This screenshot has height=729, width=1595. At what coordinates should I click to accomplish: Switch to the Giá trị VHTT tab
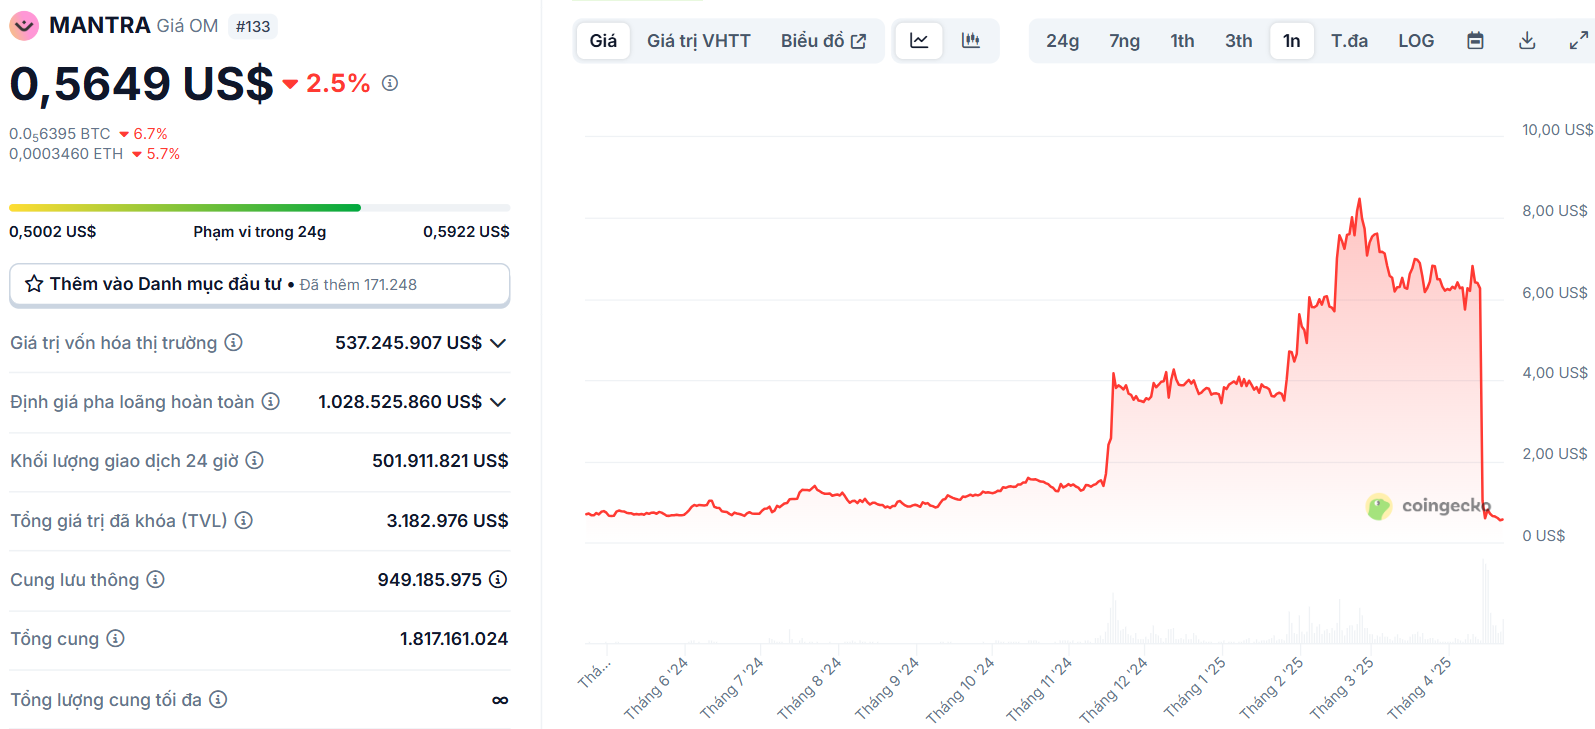[x=698, y=41]
